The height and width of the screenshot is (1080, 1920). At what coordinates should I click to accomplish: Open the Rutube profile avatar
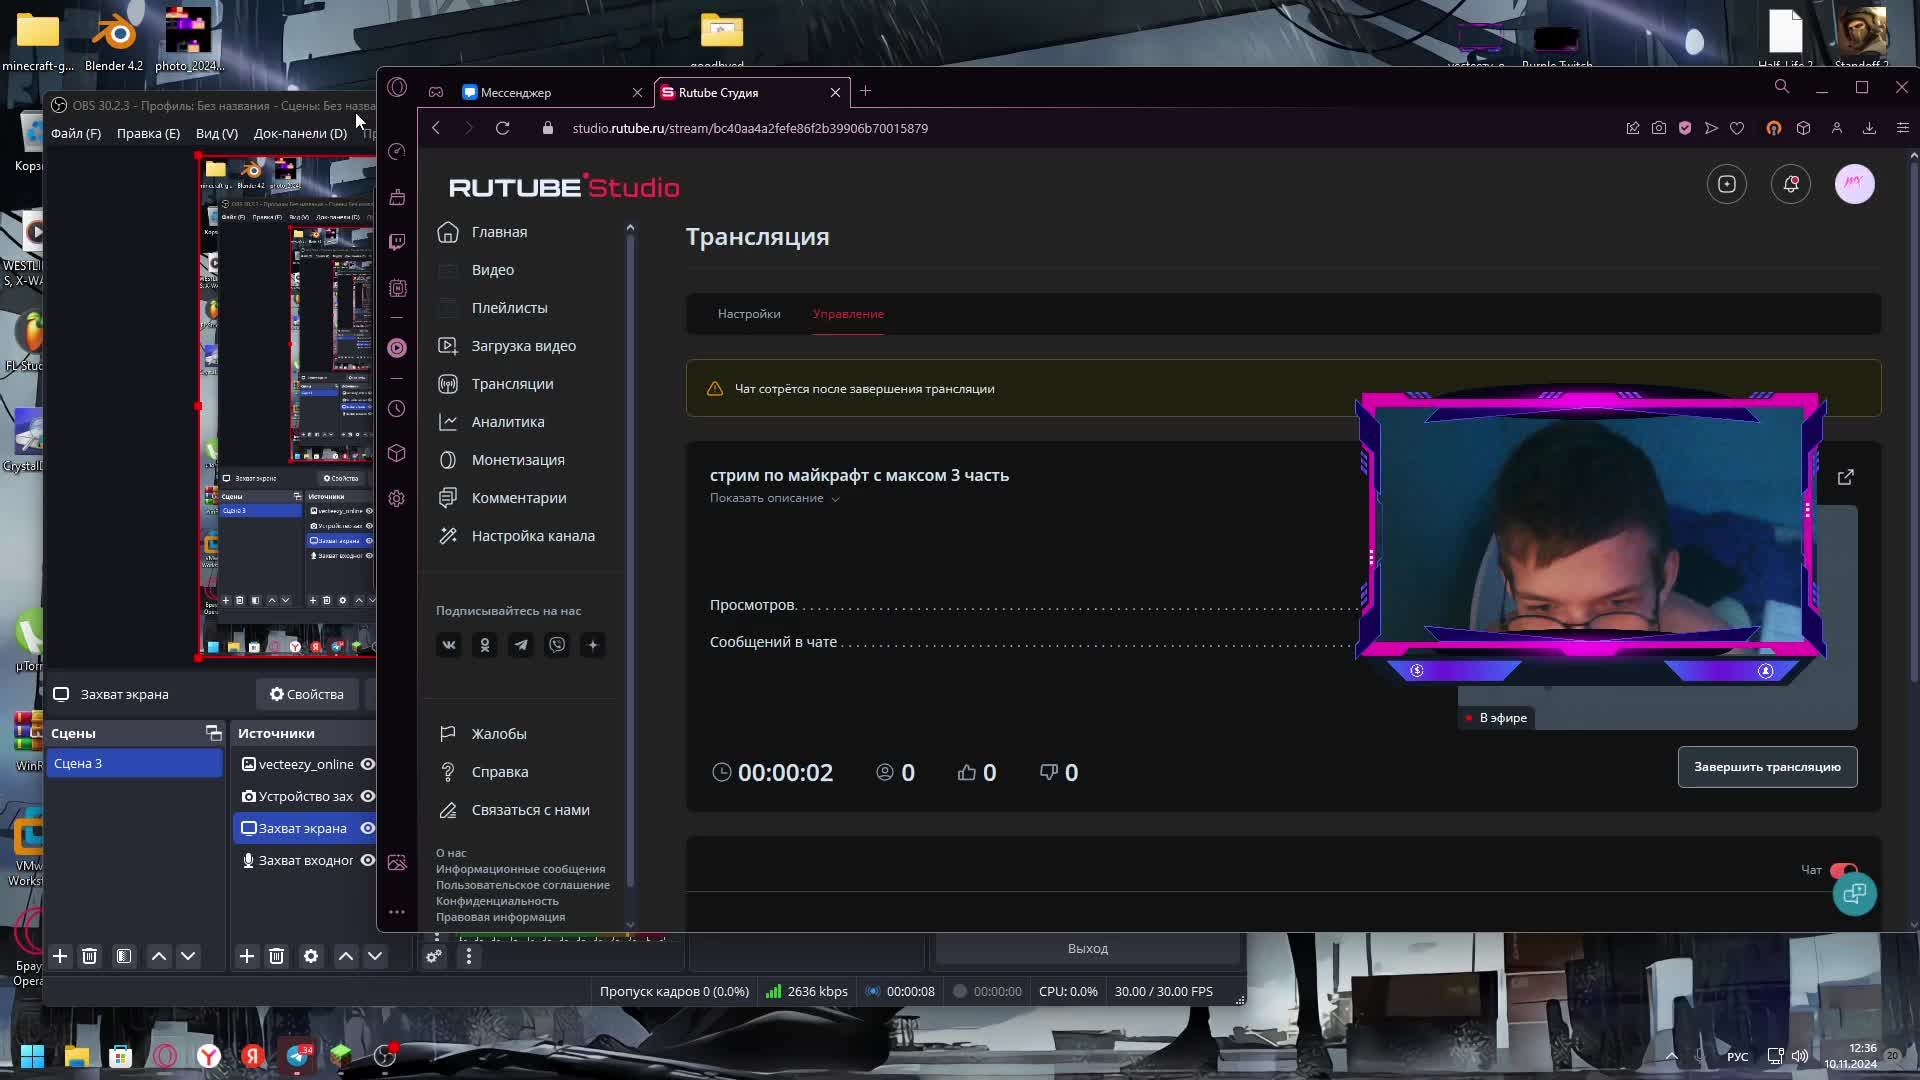pyautogui.click(x=1855, y=184)
